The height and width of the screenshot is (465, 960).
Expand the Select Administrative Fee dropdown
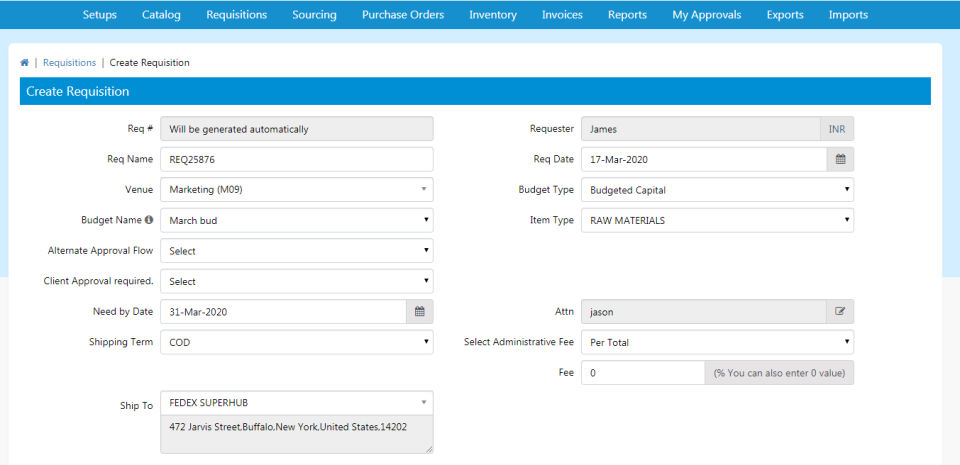click(717, 342)
